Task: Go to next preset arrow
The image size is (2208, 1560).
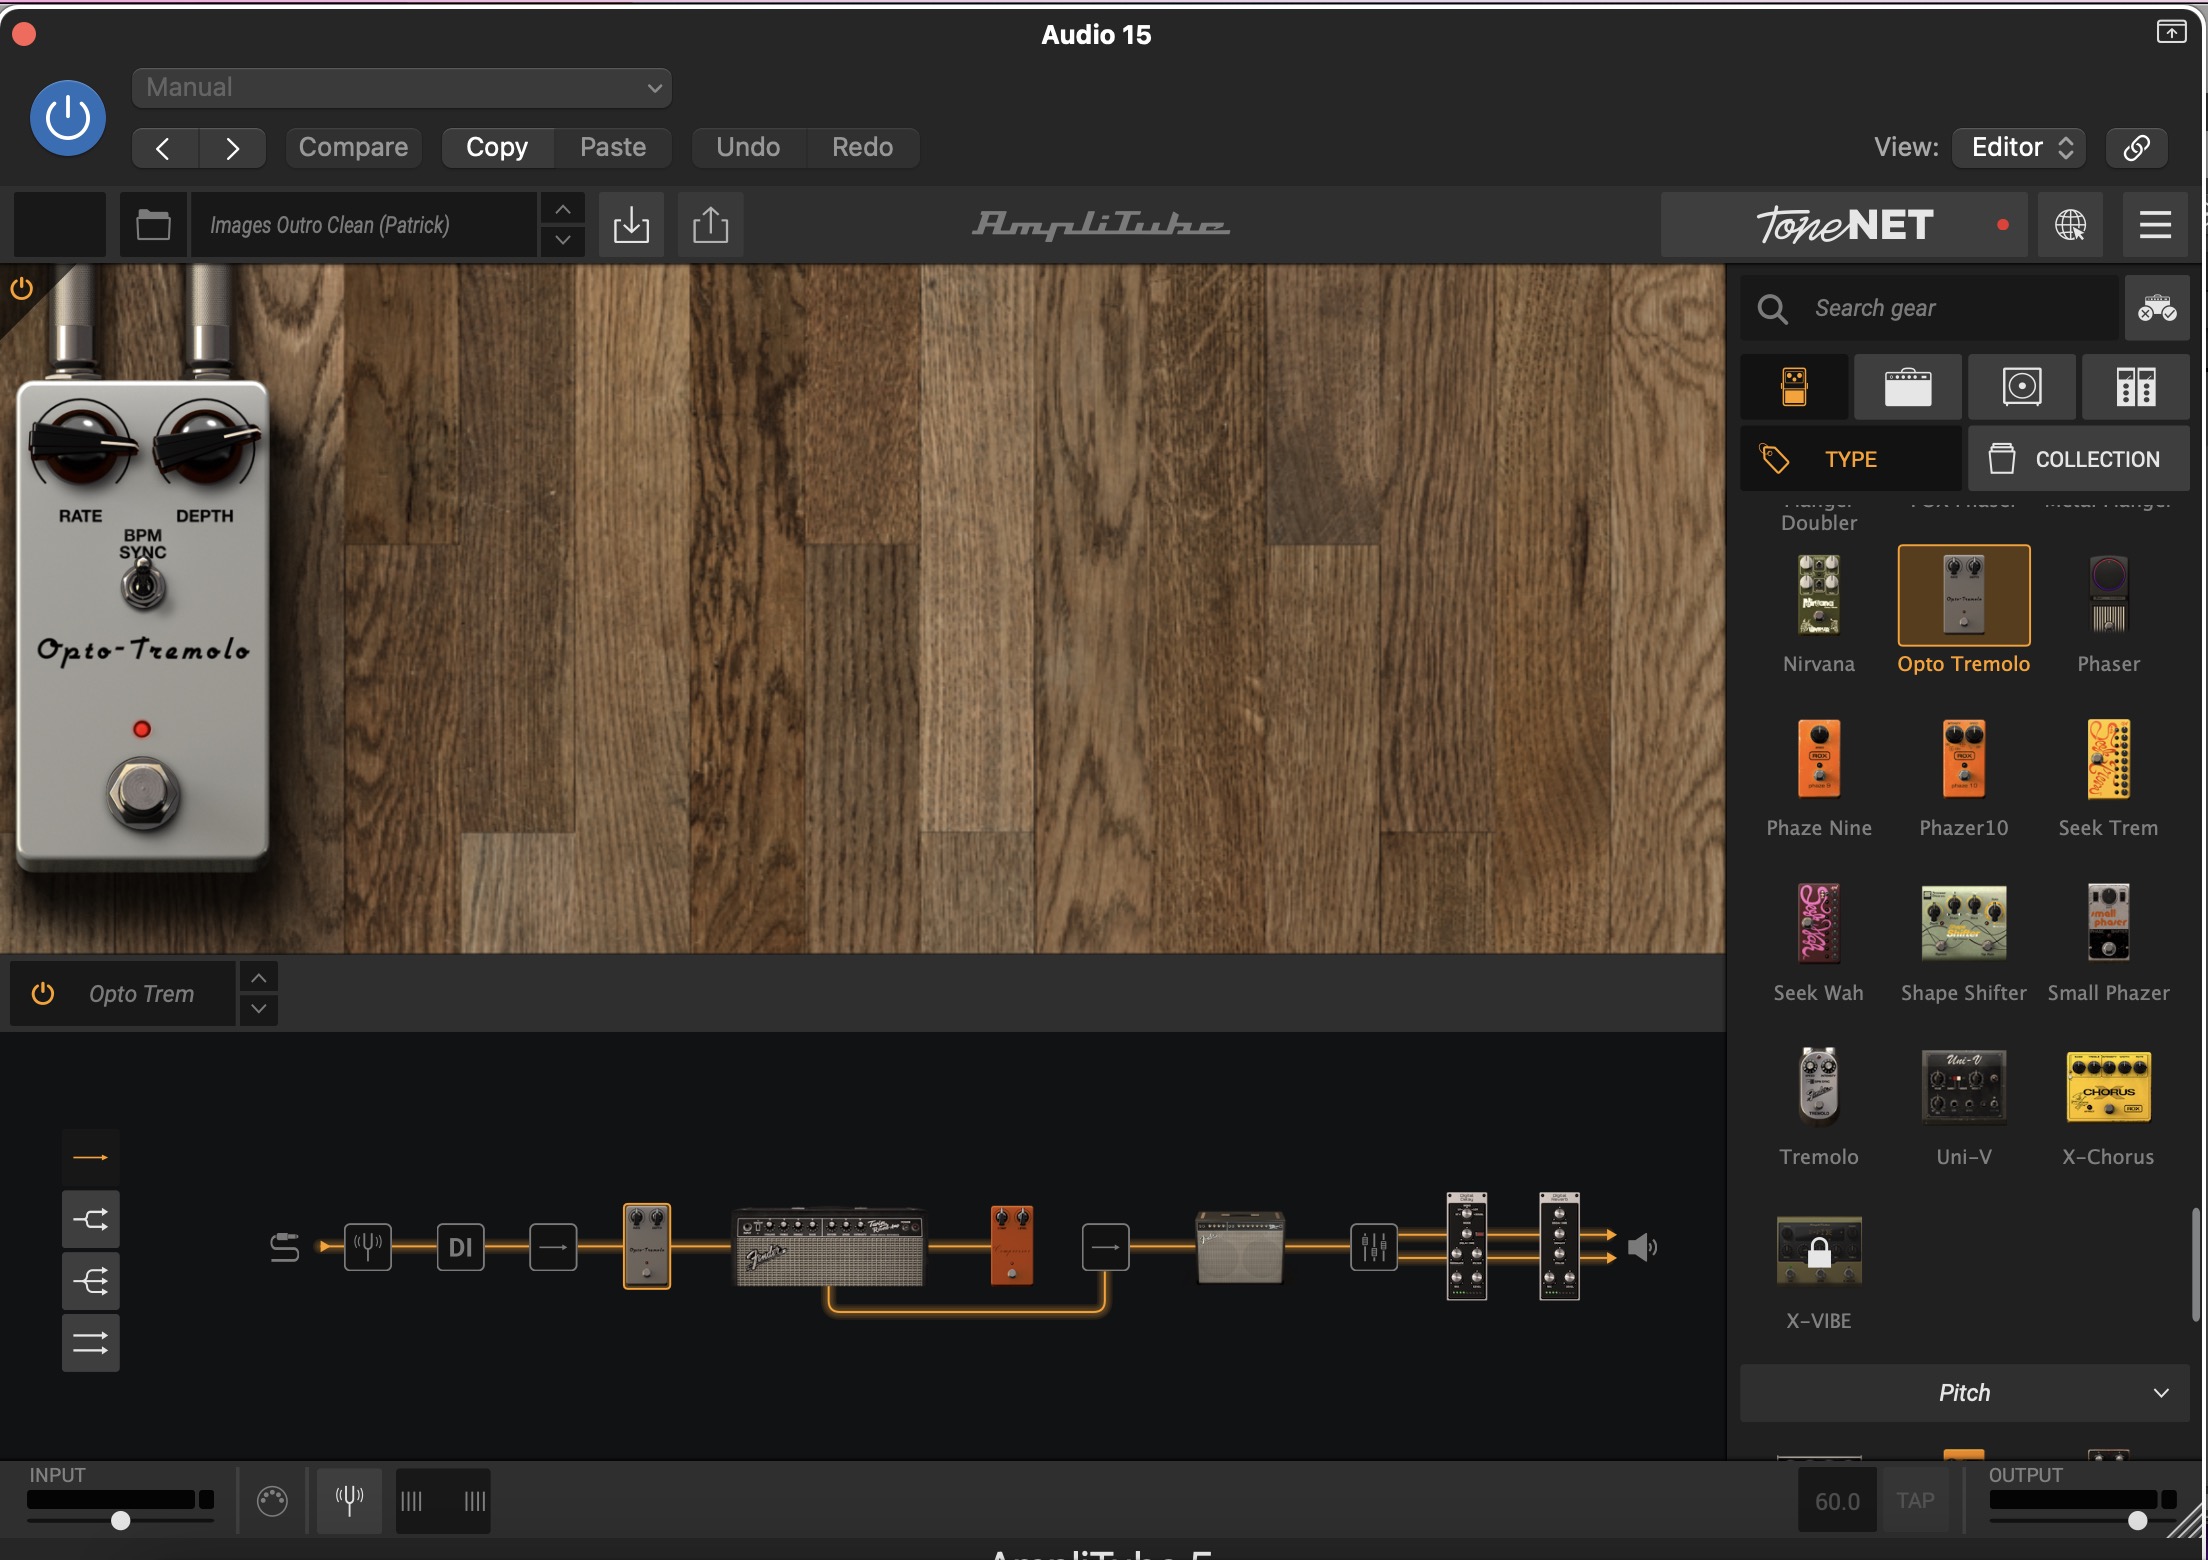Action: [232, 148]
